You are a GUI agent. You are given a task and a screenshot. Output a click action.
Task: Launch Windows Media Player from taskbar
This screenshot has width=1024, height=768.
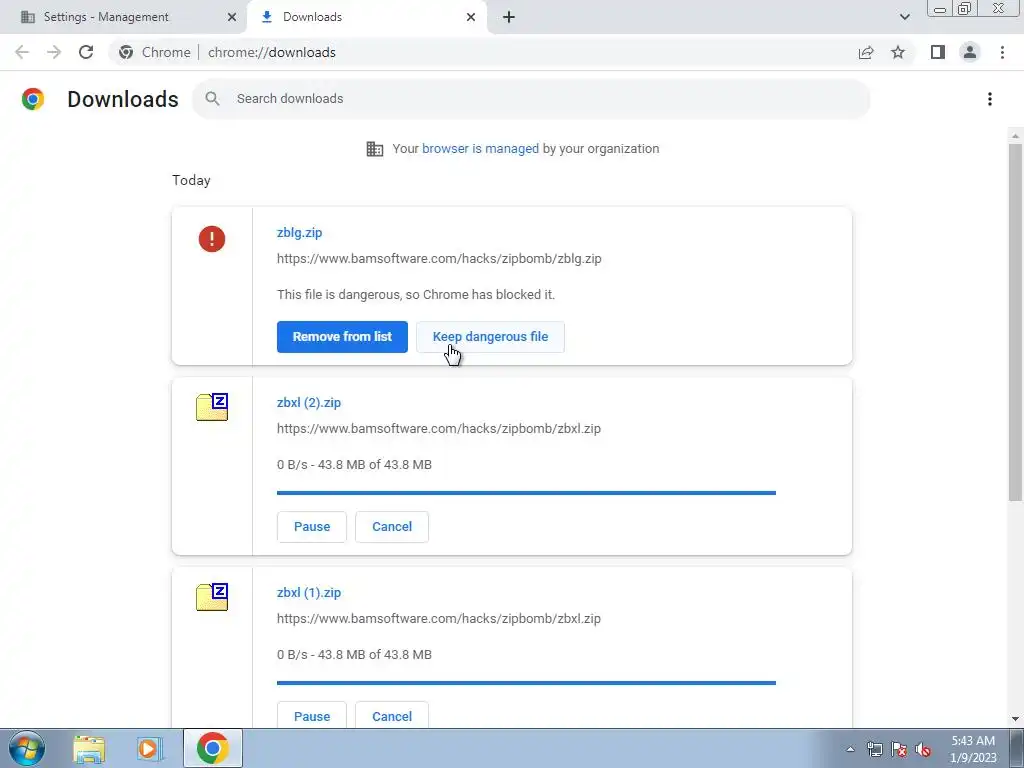[150, 749]
